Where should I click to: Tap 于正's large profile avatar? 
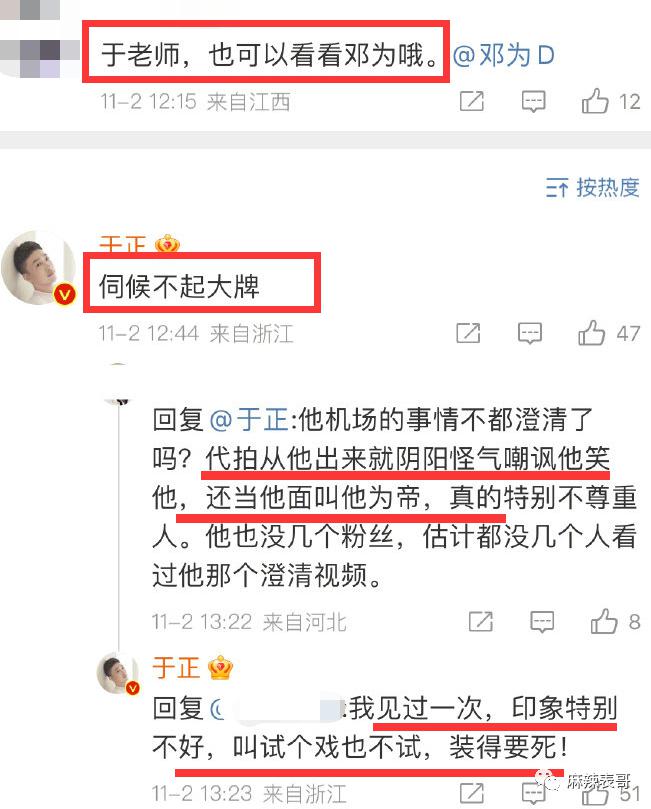point(39,268)
